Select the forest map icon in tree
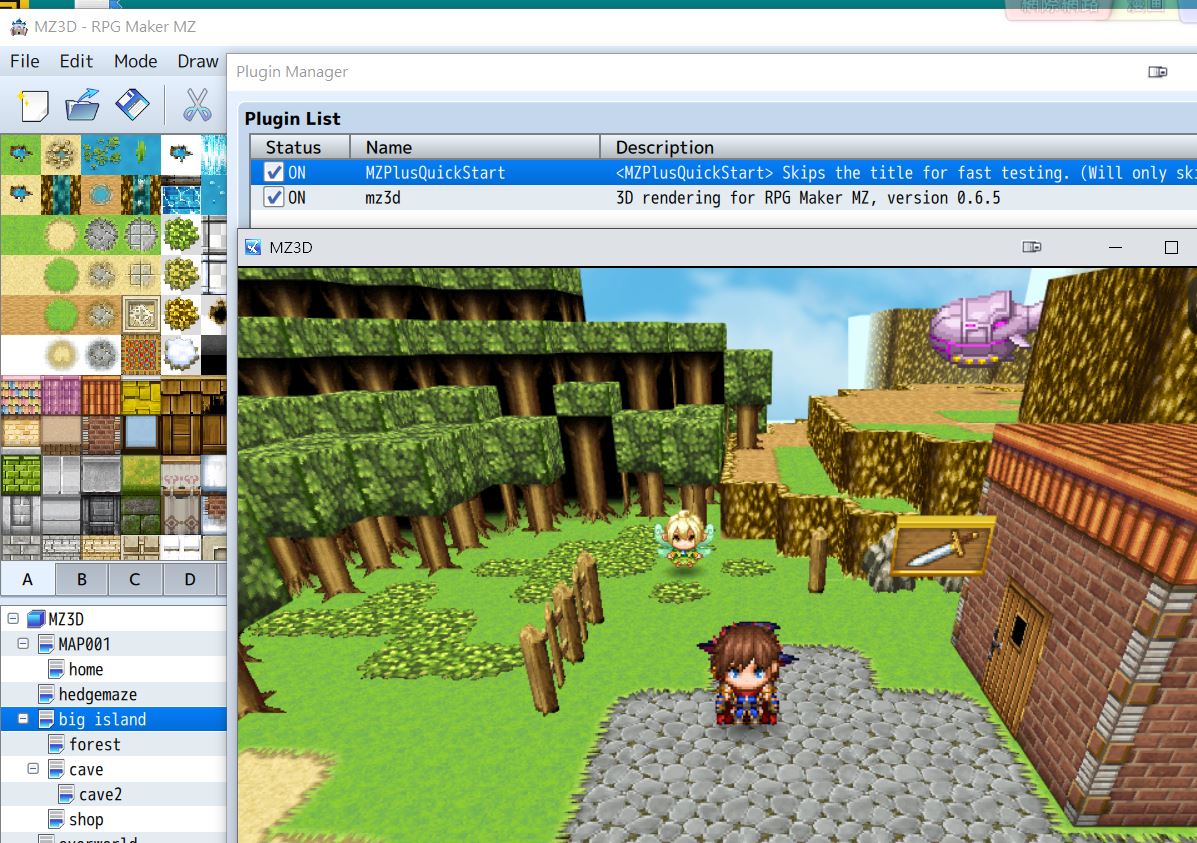The image size is (1197, 843). tap(56, 744)
